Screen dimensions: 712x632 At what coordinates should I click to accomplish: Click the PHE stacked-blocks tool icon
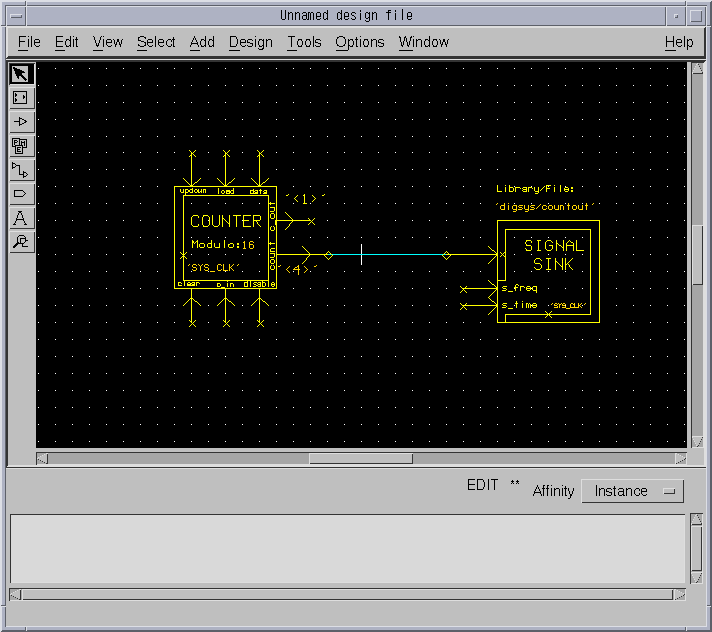21,146
